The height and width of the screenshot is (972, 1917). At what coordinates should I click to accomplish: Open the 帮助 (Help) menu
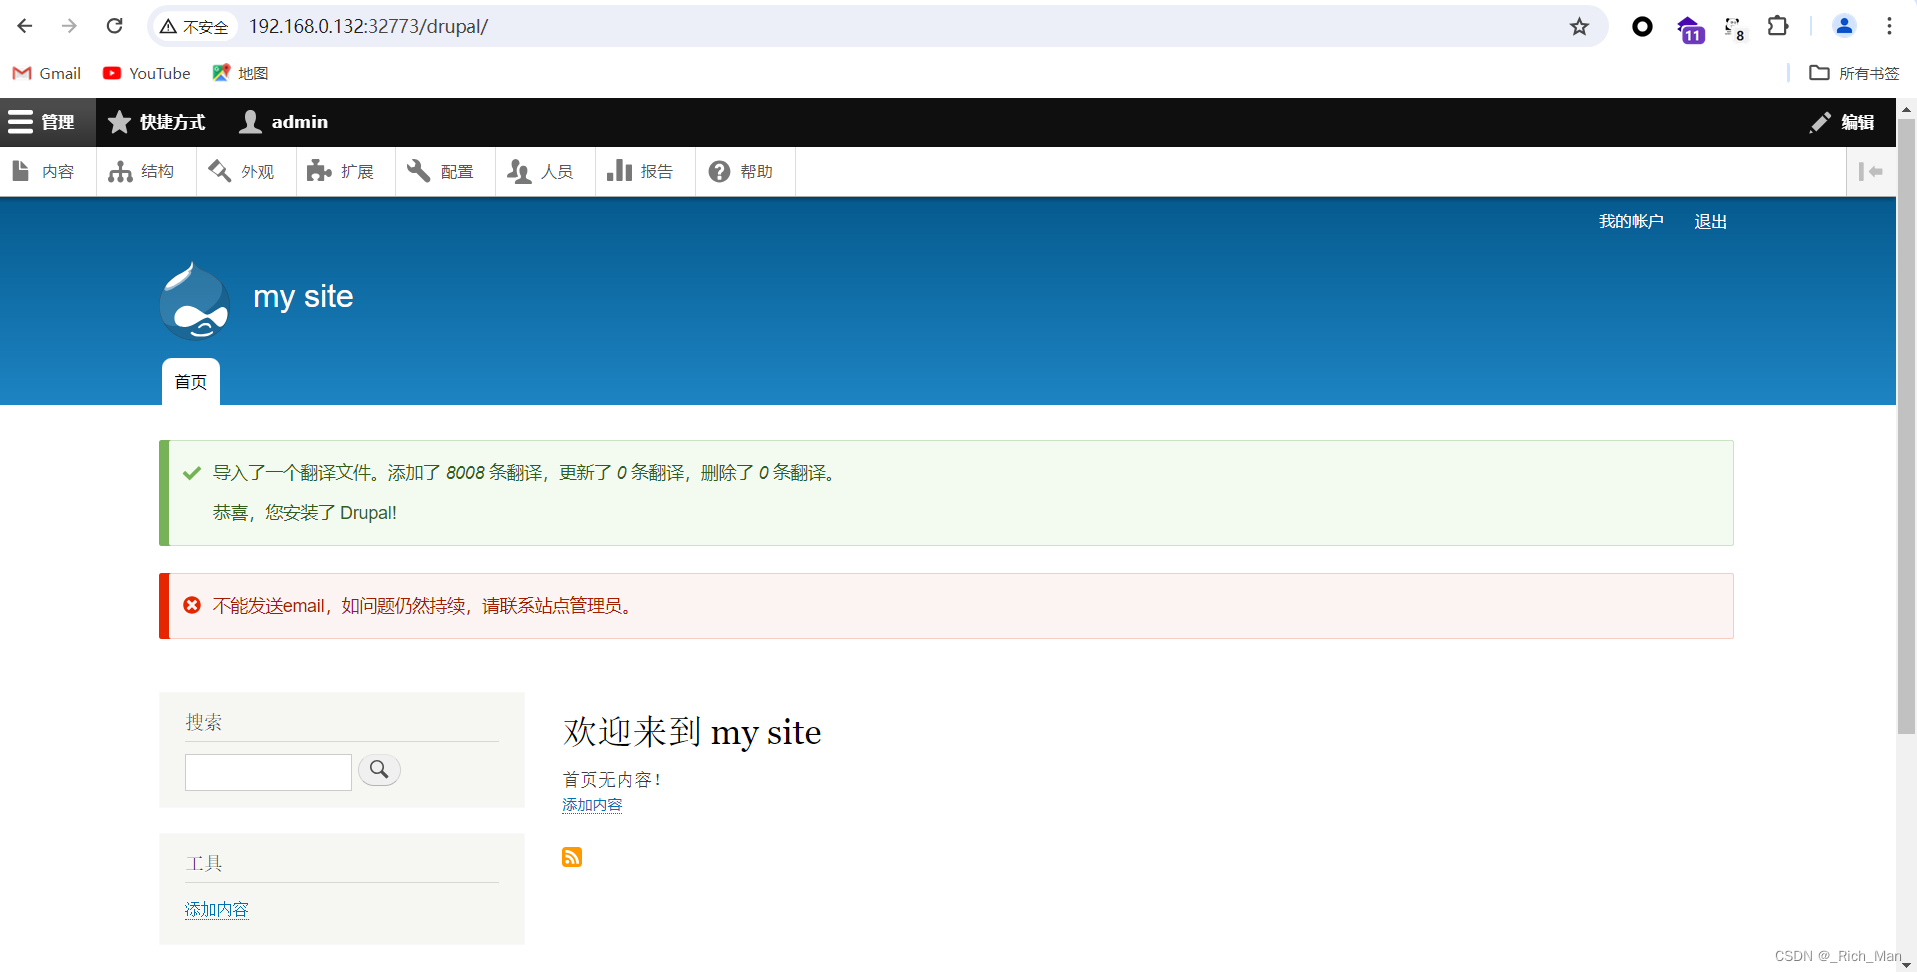[744, 171]
